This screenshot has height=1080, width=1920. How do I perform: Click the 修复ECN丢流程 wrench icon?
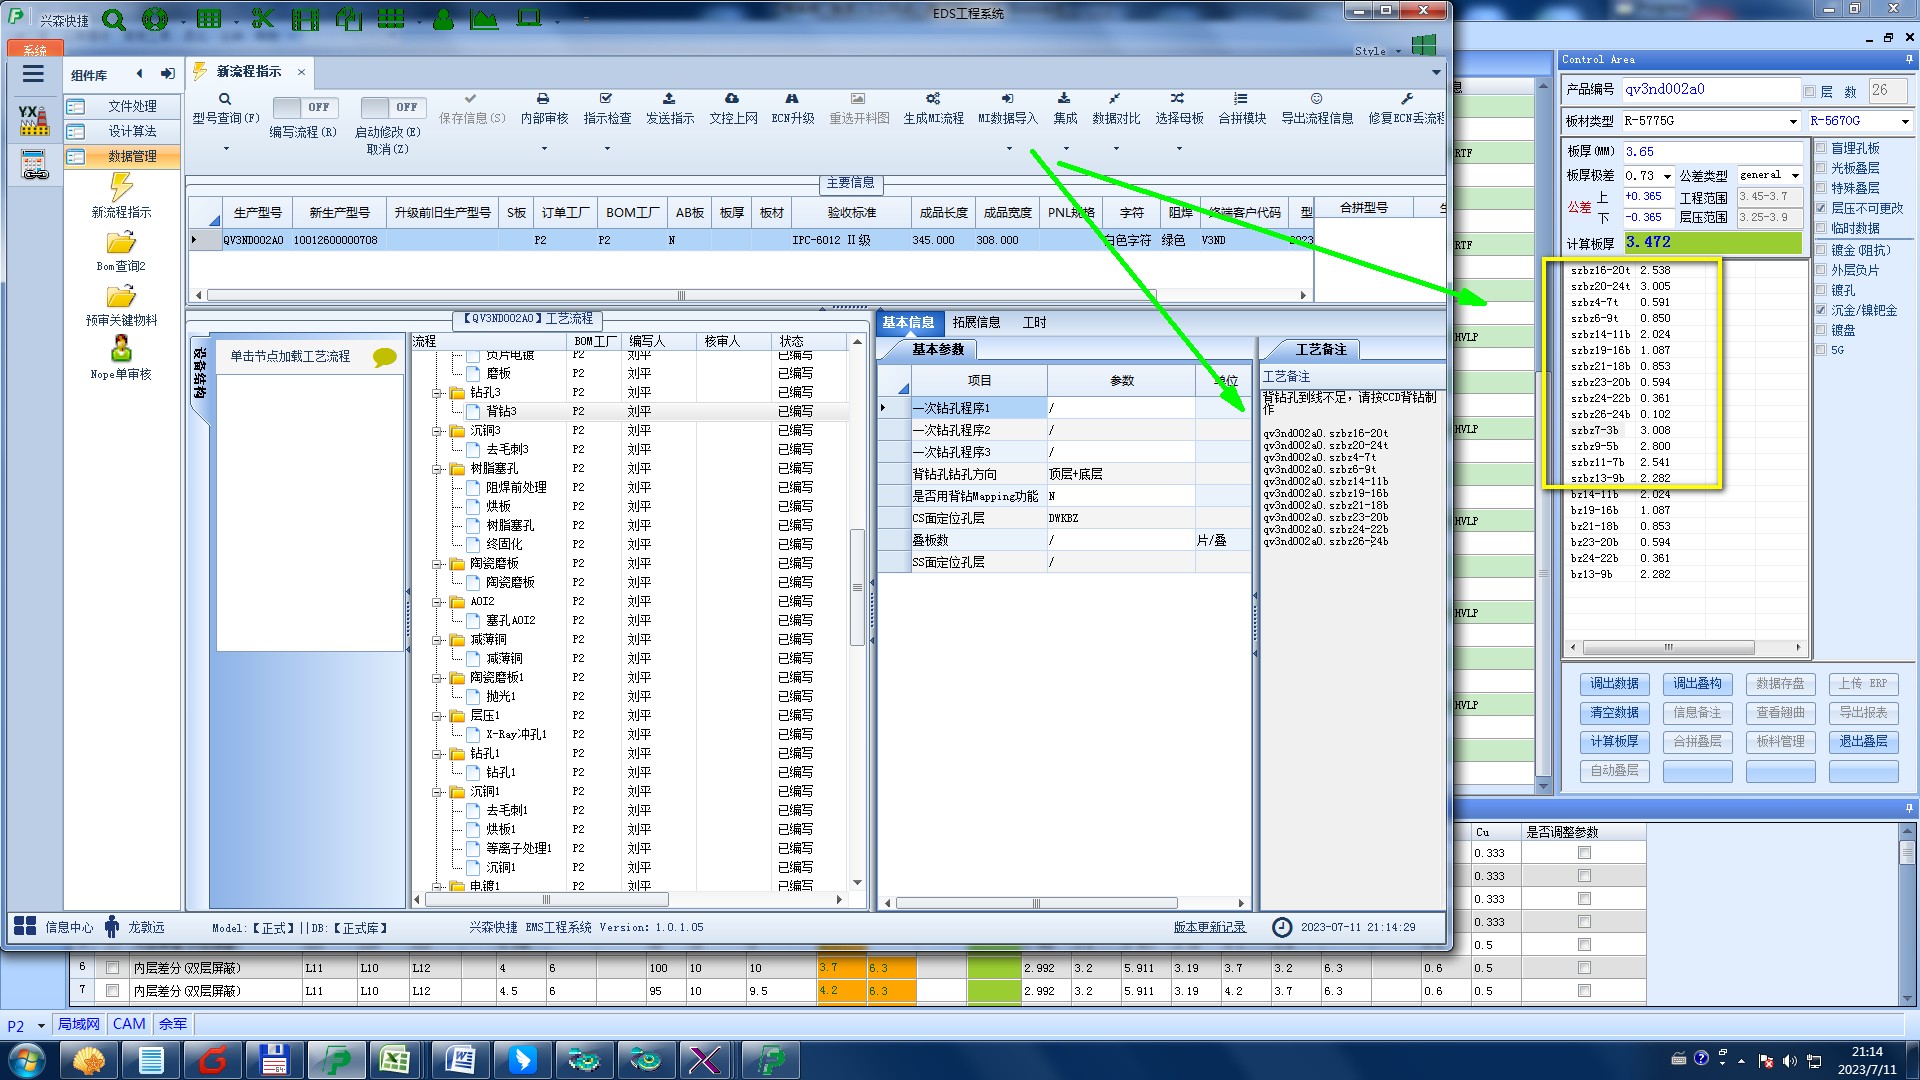tap(1406, 99)
